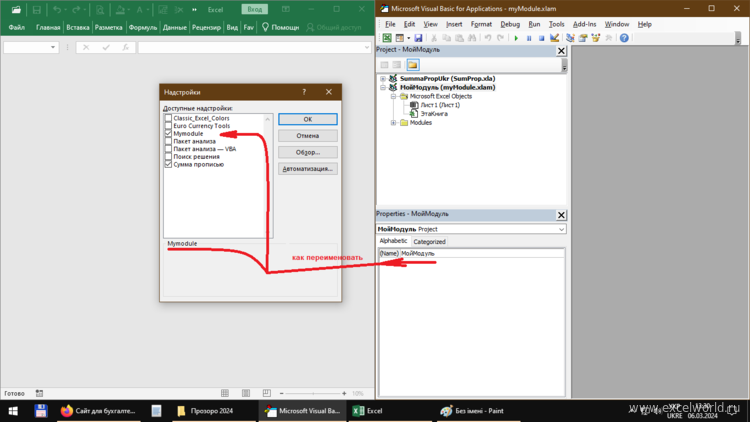Check the Пакет анализа — VBA add-in

(168, 149)
